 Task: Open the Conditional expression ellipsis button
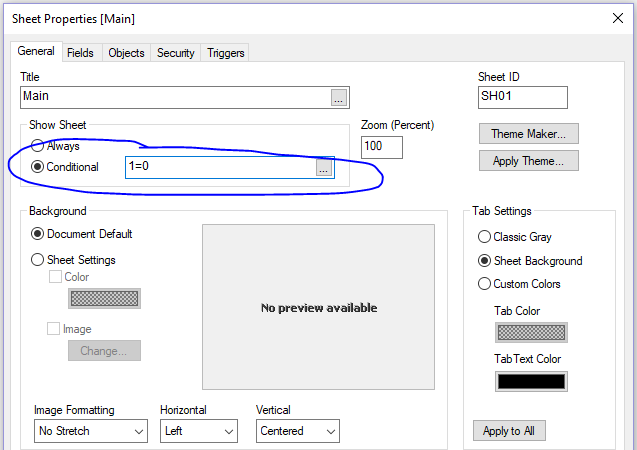click(x=323, y=168)
